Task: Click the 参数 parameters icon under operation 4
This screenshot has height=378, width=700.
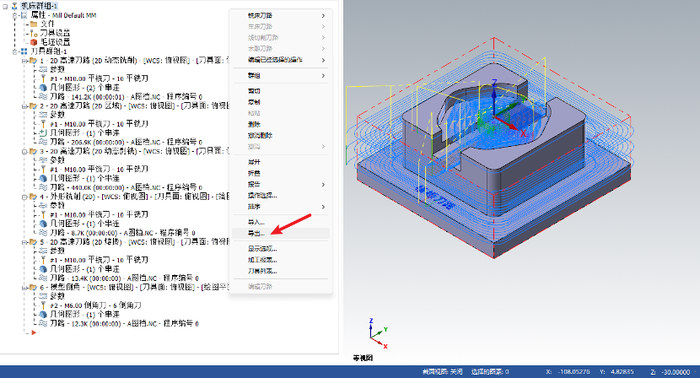Action: [x=43, y=206]
